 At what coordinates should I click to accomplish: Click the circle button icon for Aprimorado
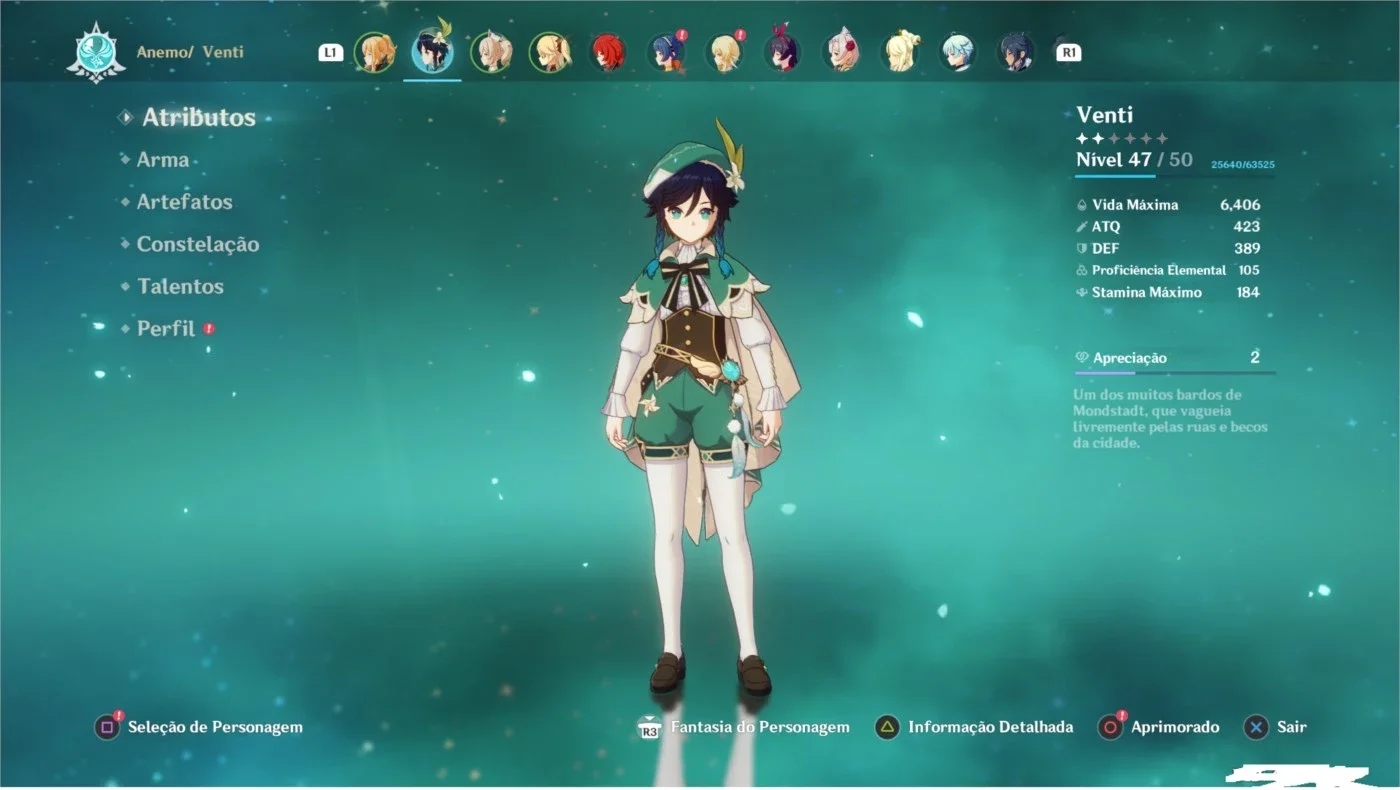click(x=1110, y=727)
